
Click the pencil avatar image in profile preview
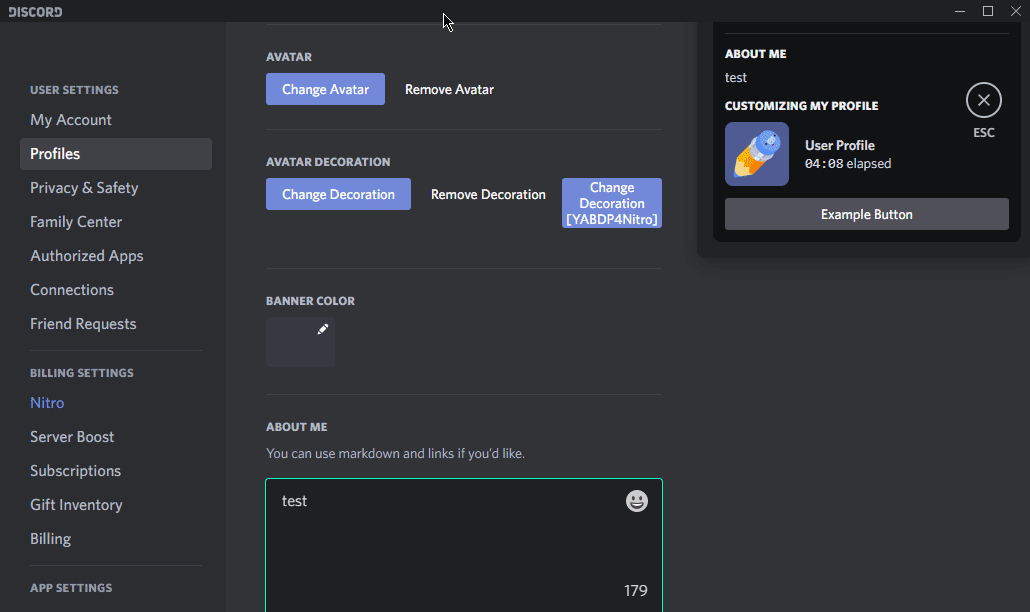tap(757, 154)
